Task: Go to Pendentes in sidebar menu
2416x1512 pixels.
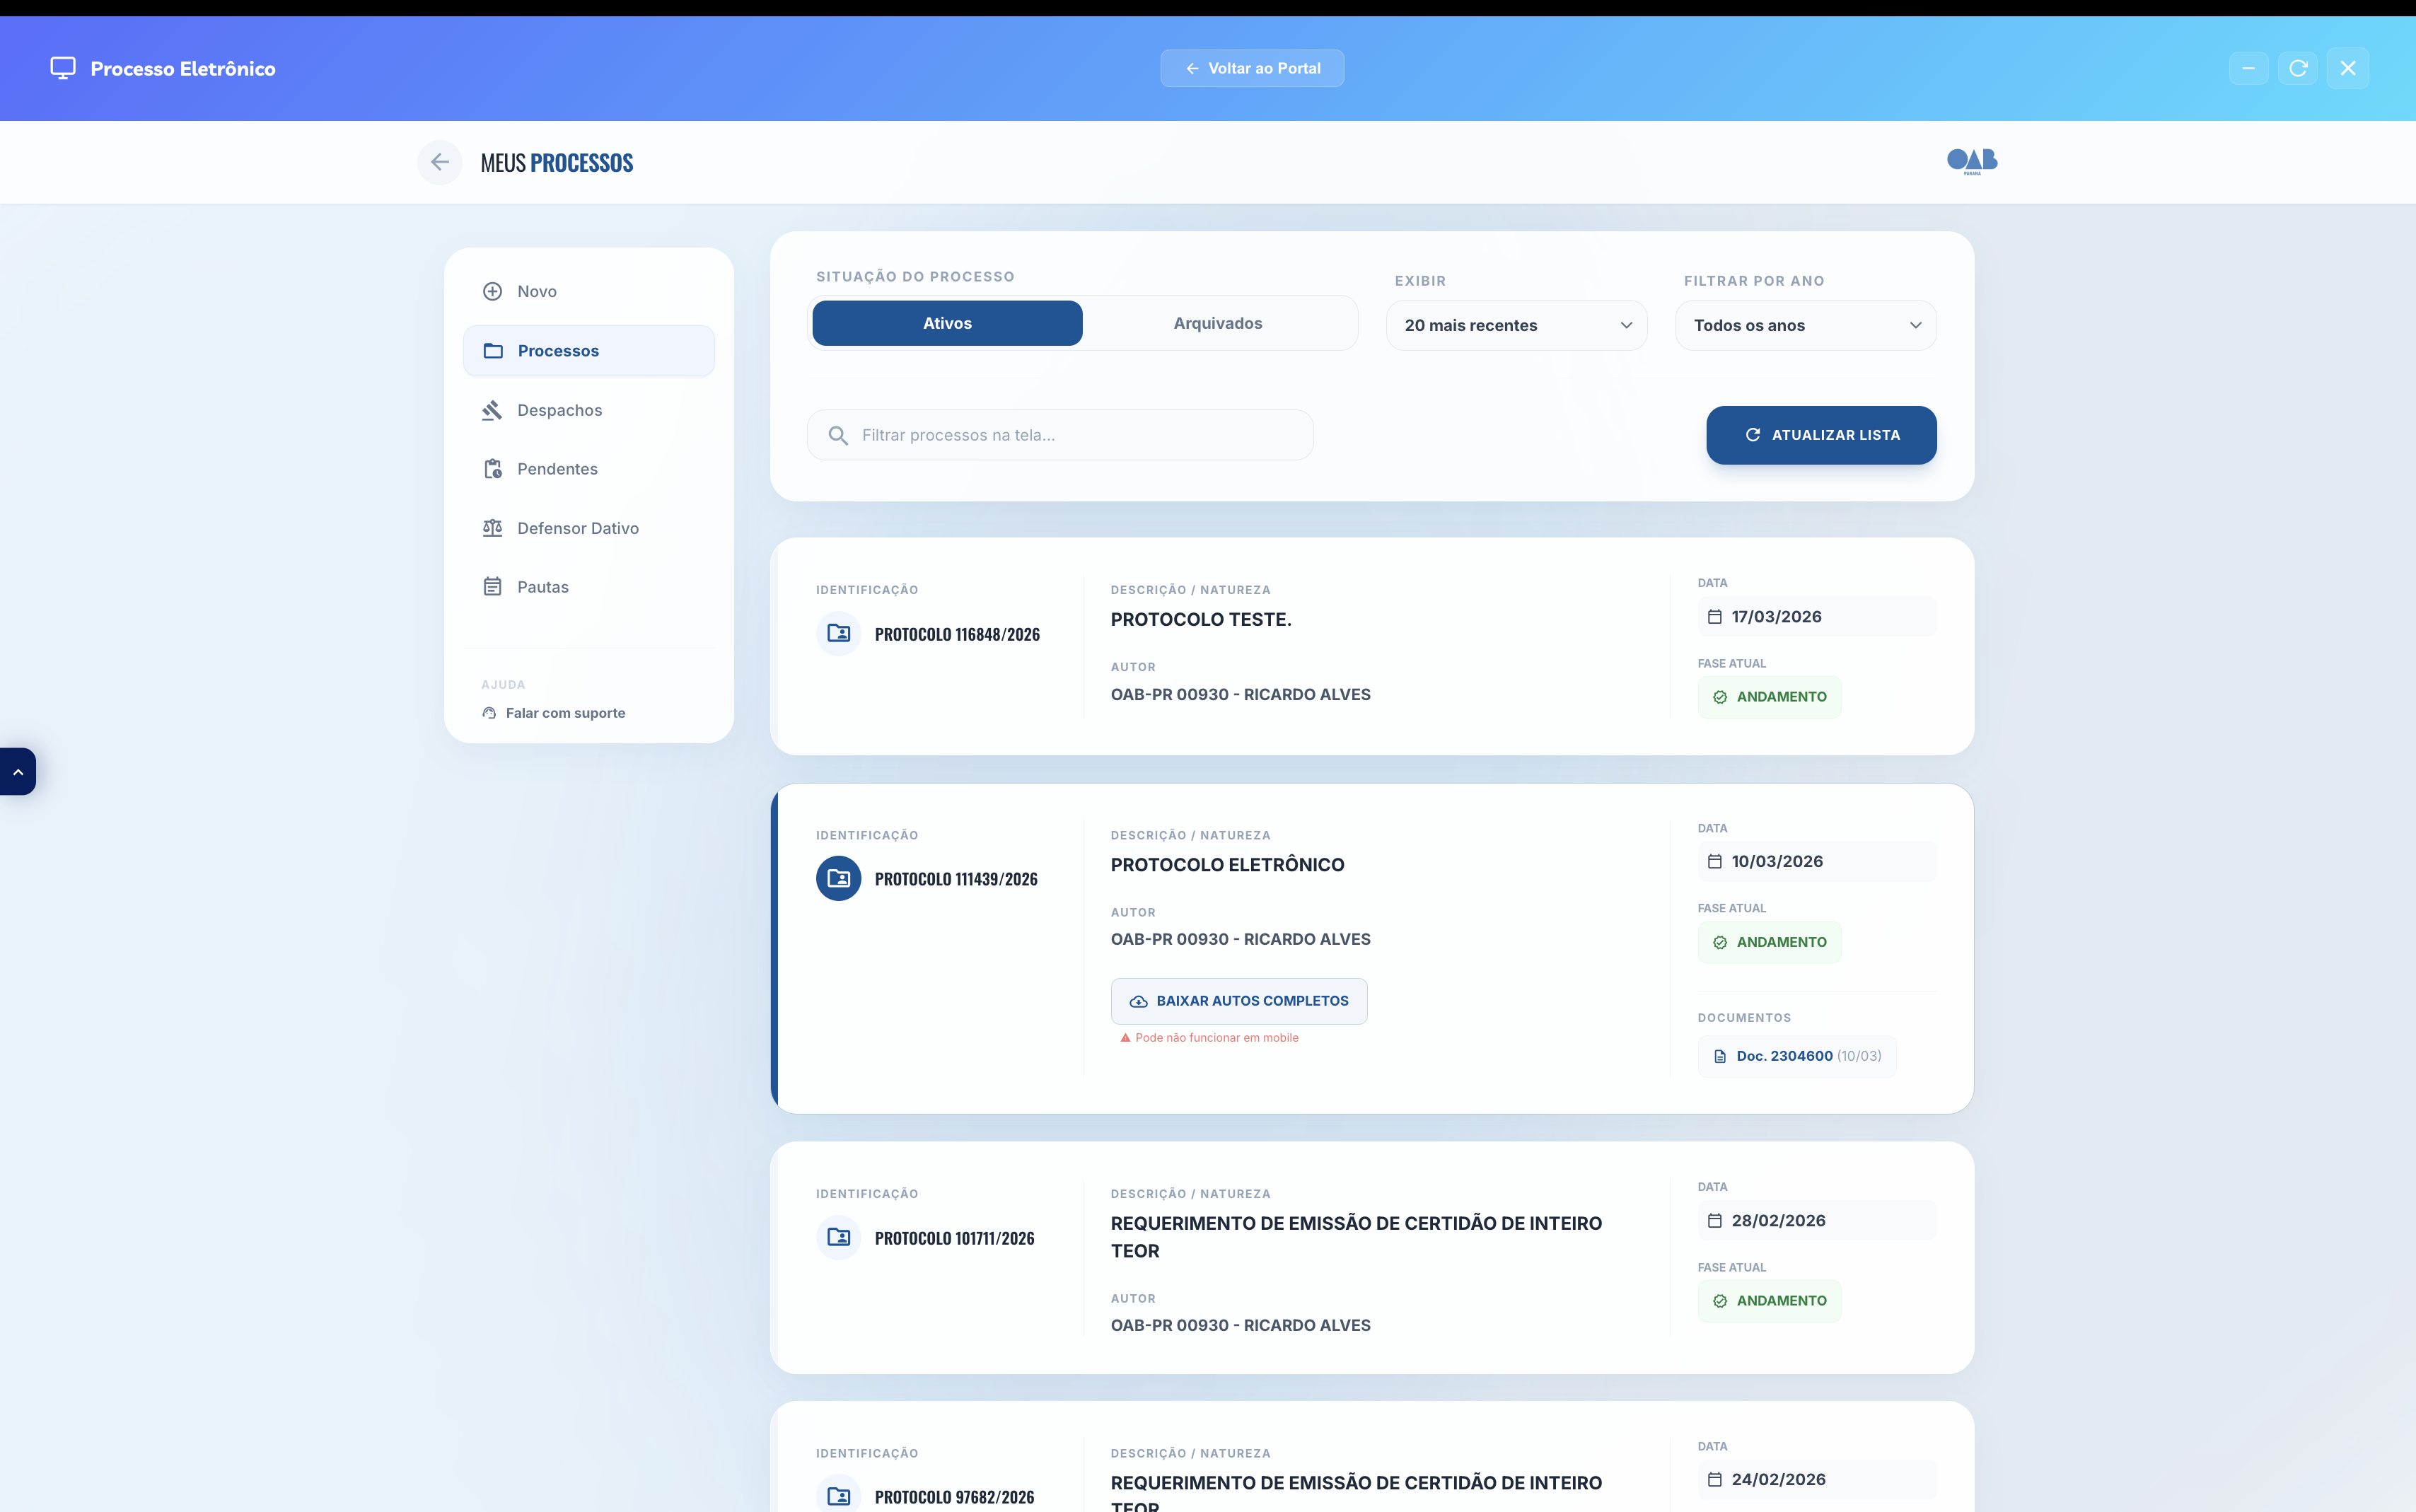Action: pyautogui.click(x=557, y=469)
